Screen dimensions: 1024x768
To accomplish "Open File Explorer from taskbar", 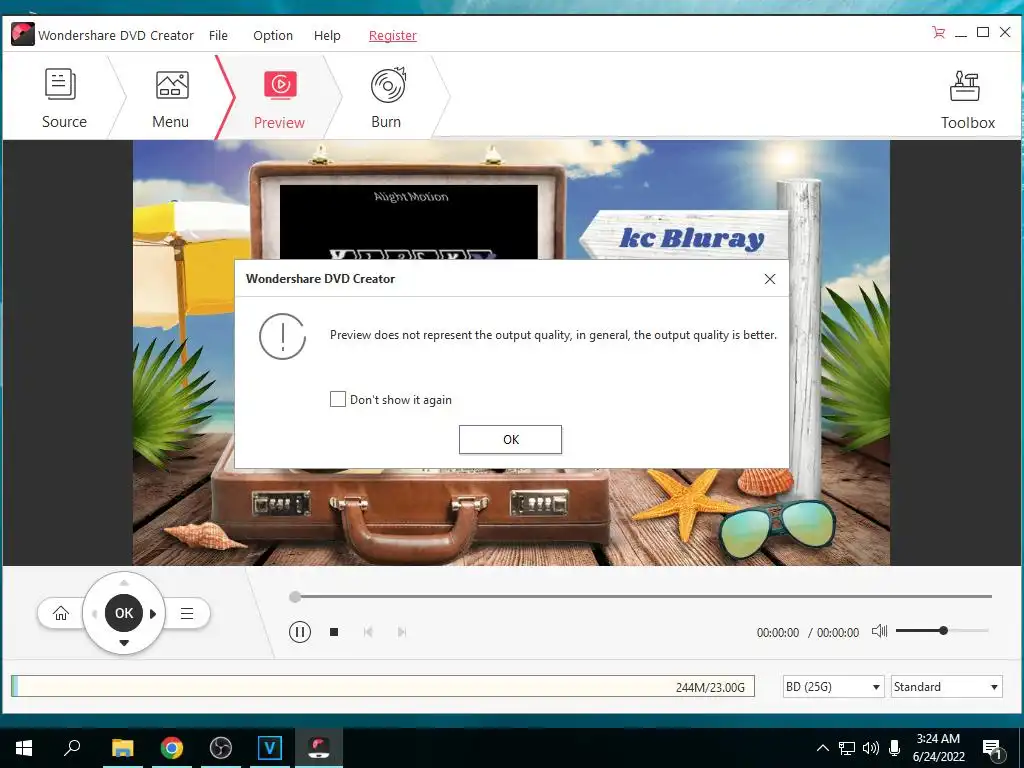I will tap(122, 748).
